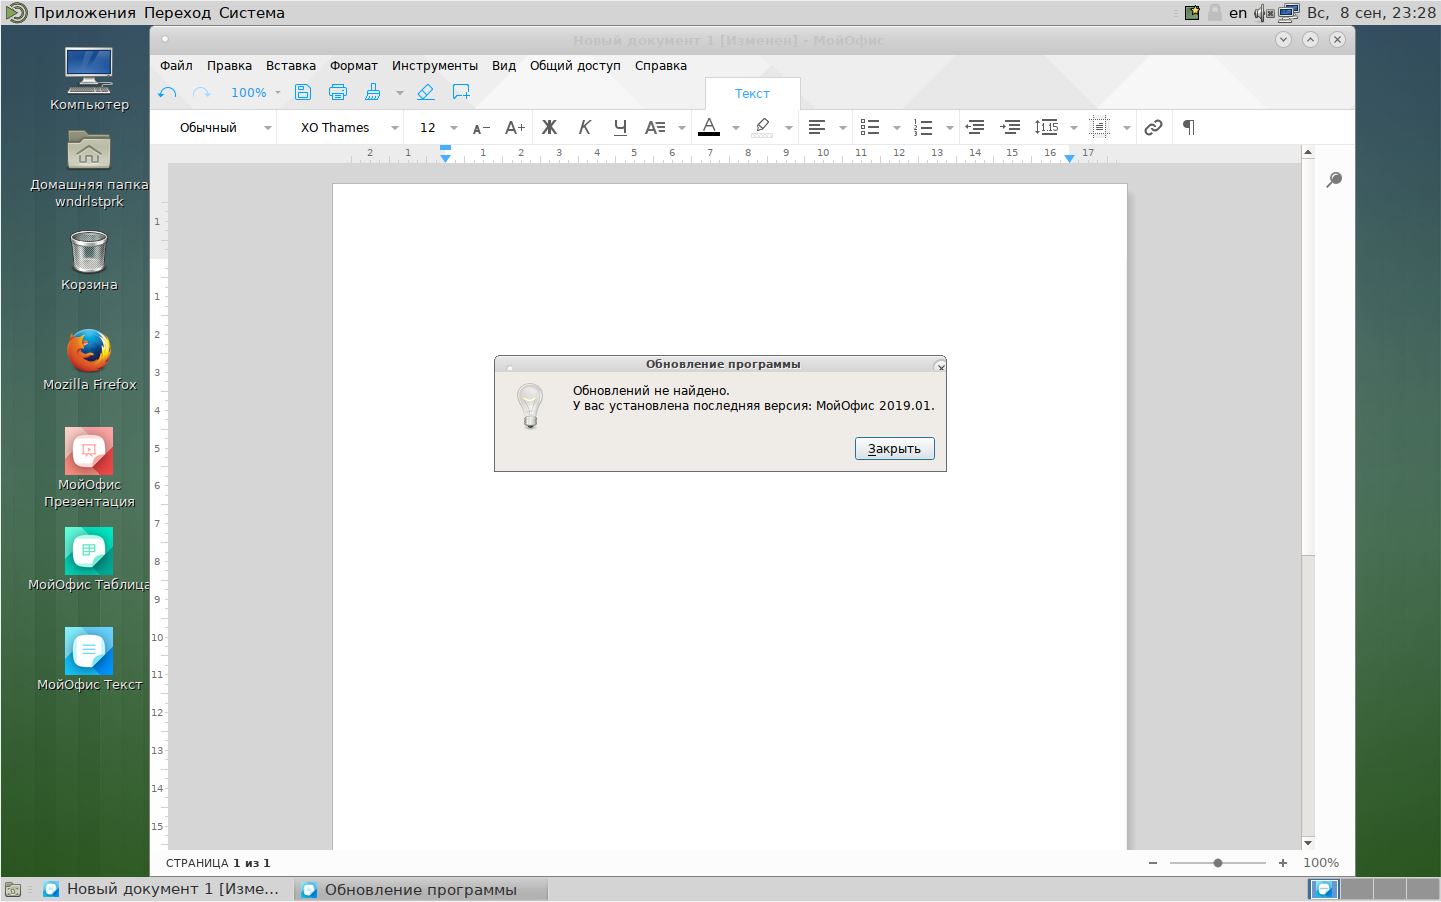1441x902 pixels.
Task: Switch to Обновление программы taskbar entry
Action: [422, 889]
